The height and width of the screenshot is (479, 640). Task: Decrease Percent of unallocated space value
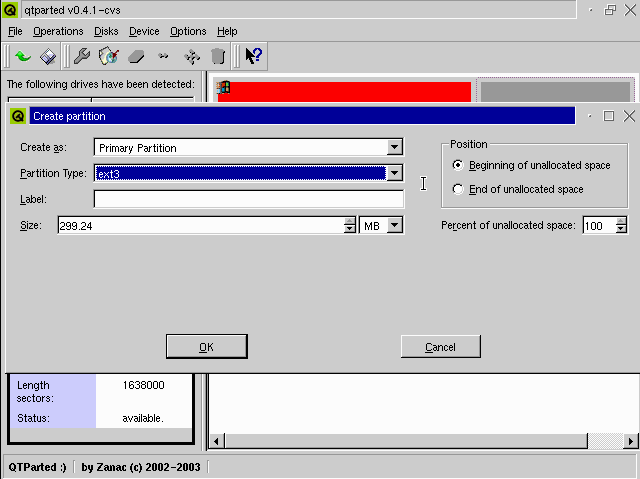pyautogui.click(x=621, y=229)
